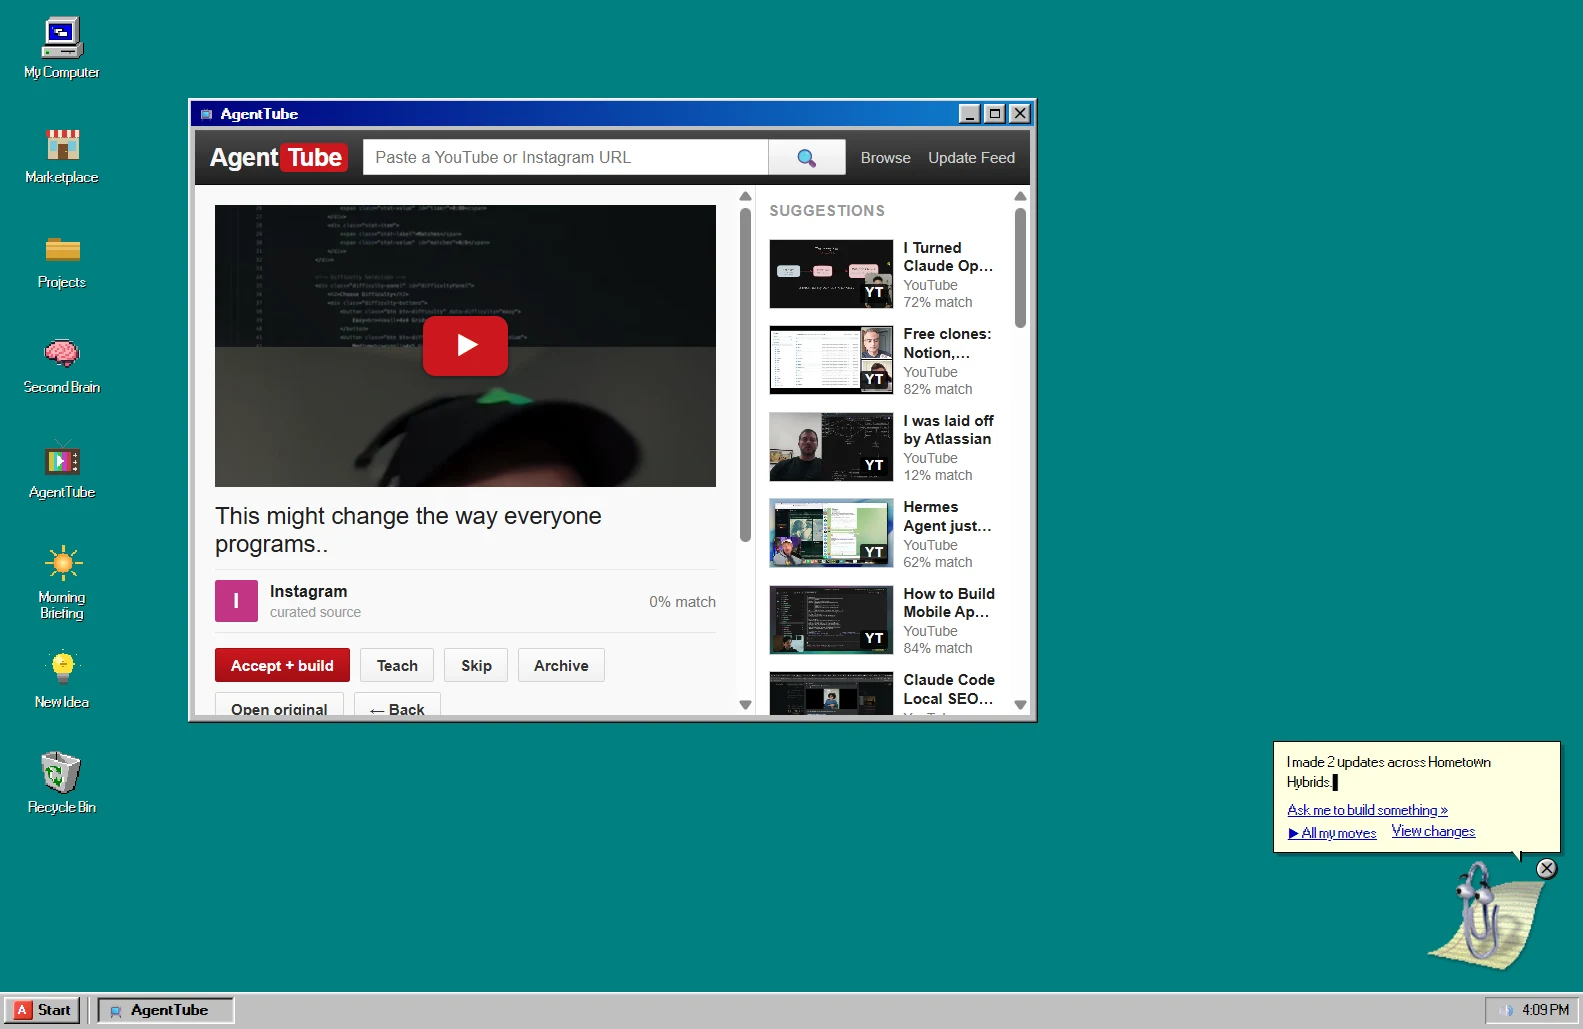Click the Open original button
This screenshot has height=1029, width=1583.
pyautogui.click(x=279, y=704)
